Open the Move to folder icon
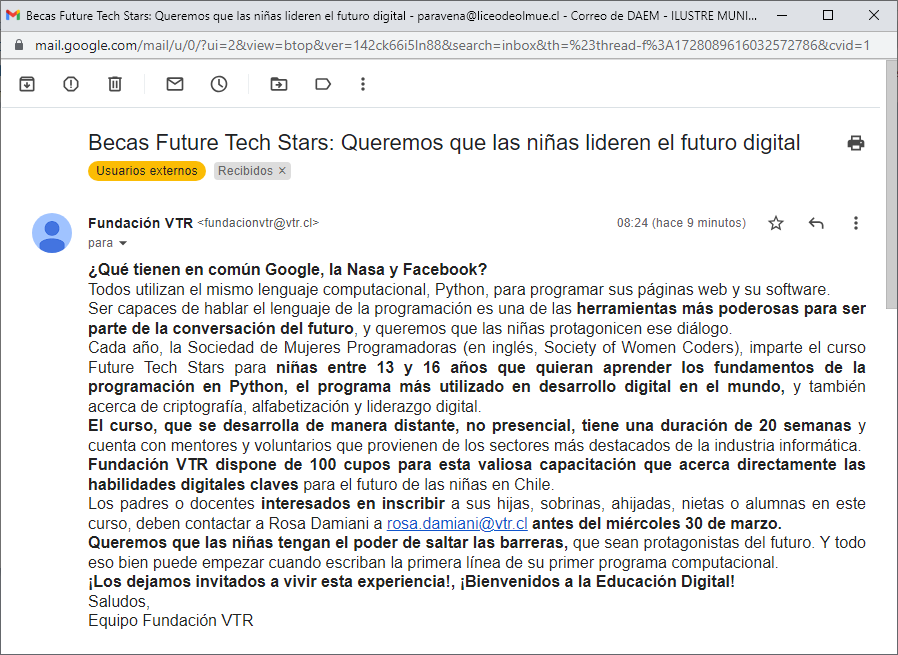Screen dimensions: 898x655 [279, 84]
